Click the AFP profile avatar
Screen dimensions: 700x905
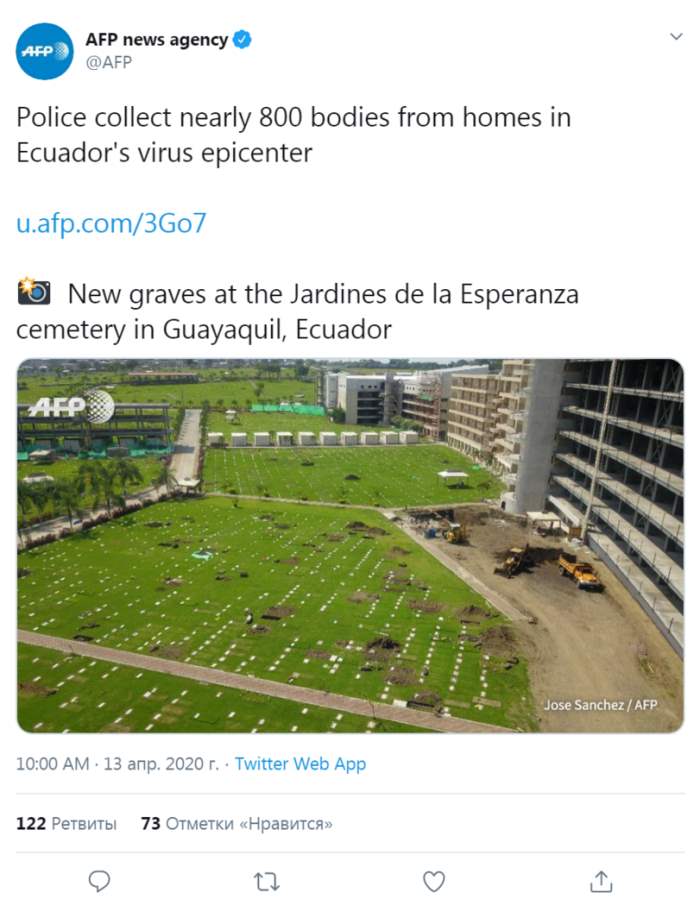point(45,51)
